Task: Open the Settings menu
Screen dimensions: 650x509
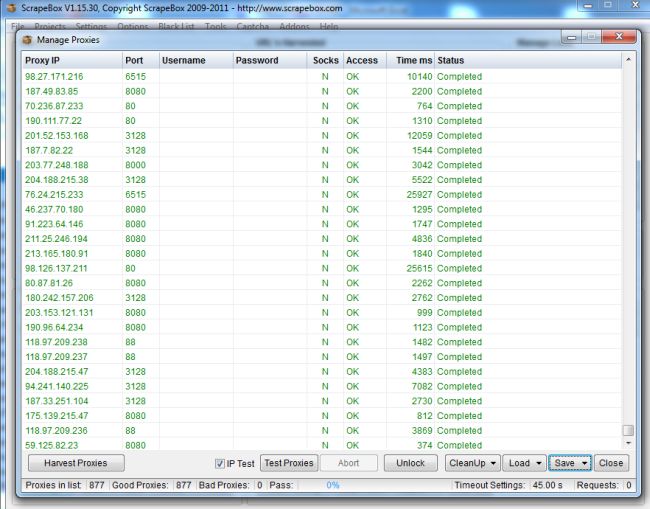Action: [x=91, y=27]
